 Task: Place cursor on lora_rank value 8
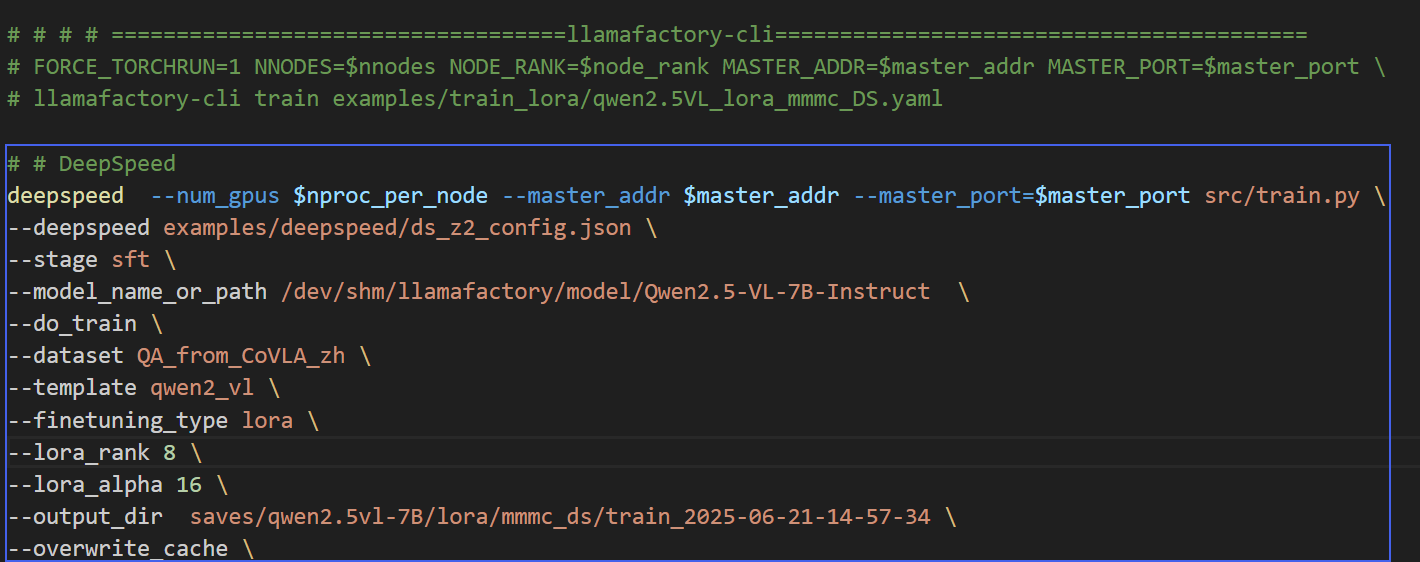(x=169, y=453)
